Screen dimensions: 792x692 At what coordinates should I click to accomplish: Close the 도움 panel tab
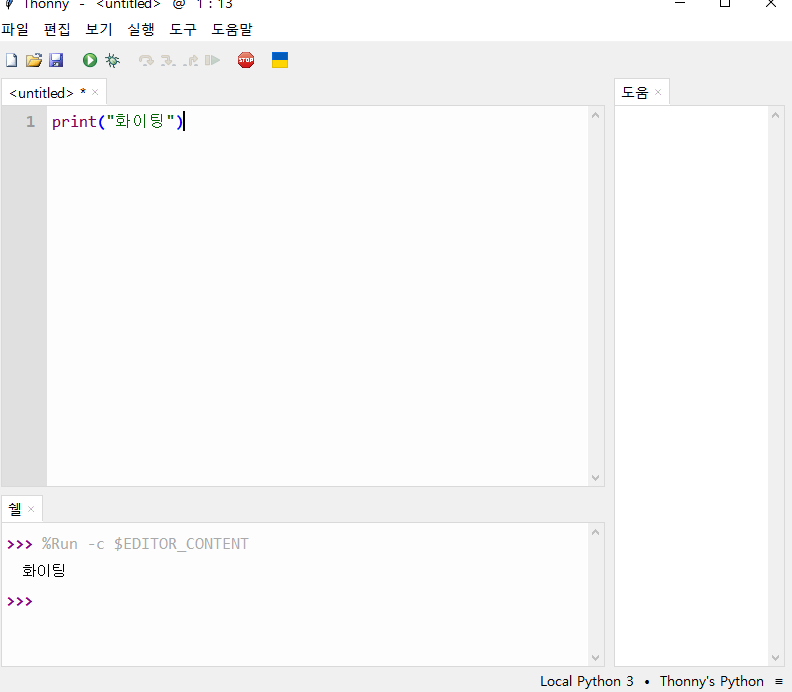pos(658,92)
